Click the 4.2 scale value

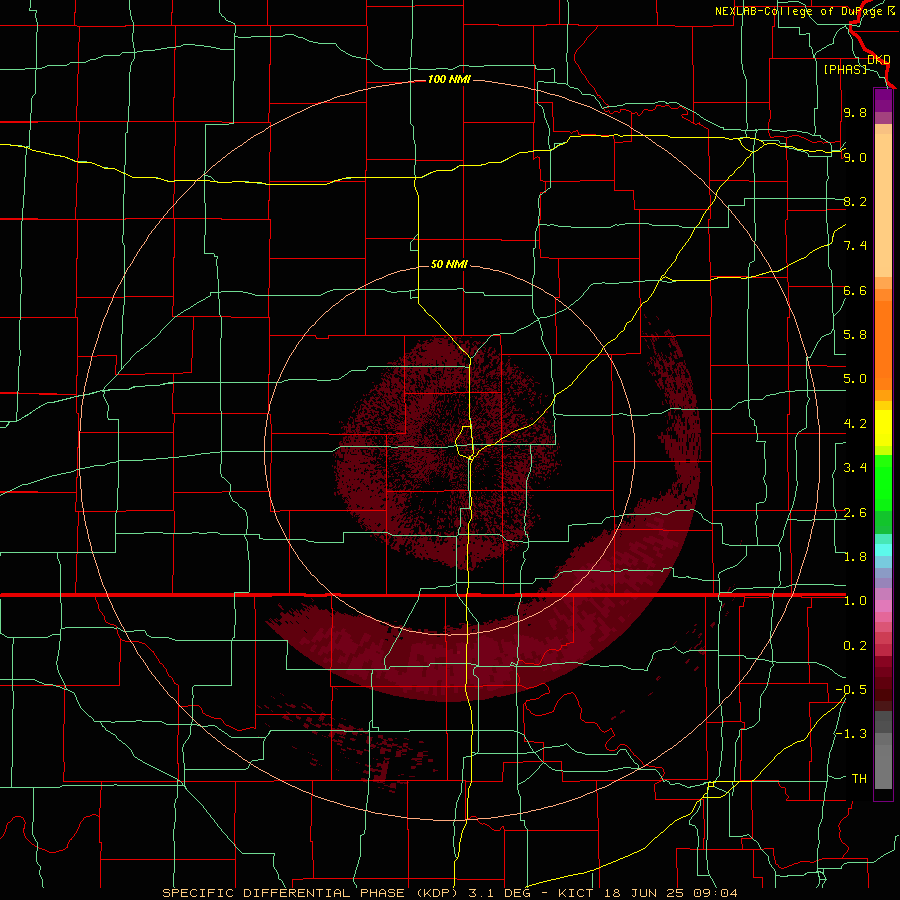pyautogui.click(x=855, y=424)
